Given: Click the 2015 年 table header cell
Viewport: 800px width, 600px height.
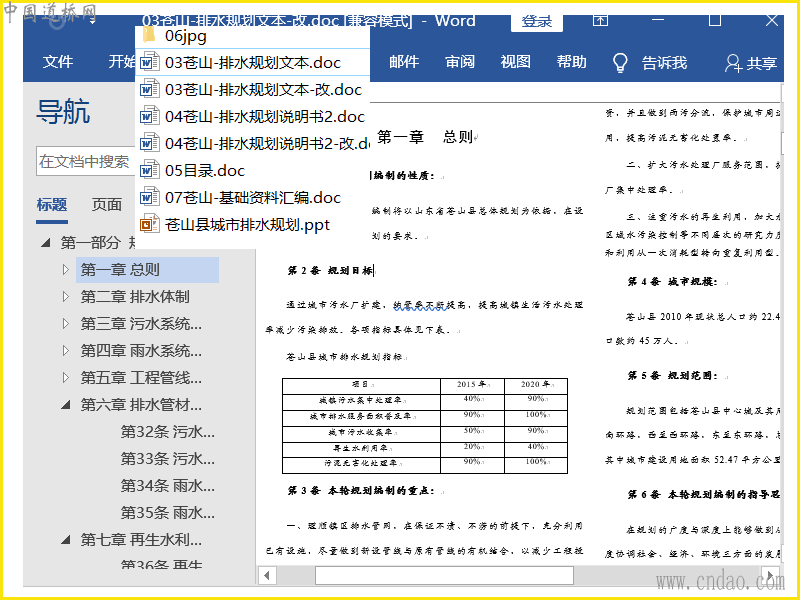Looking at the screenshot, I should click(x=472, y=384).
